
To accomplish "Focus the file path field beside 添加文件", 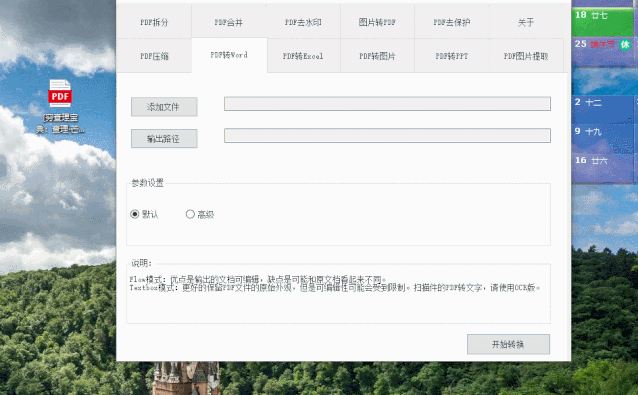I will pyautogui.click(x=387, y=104).
